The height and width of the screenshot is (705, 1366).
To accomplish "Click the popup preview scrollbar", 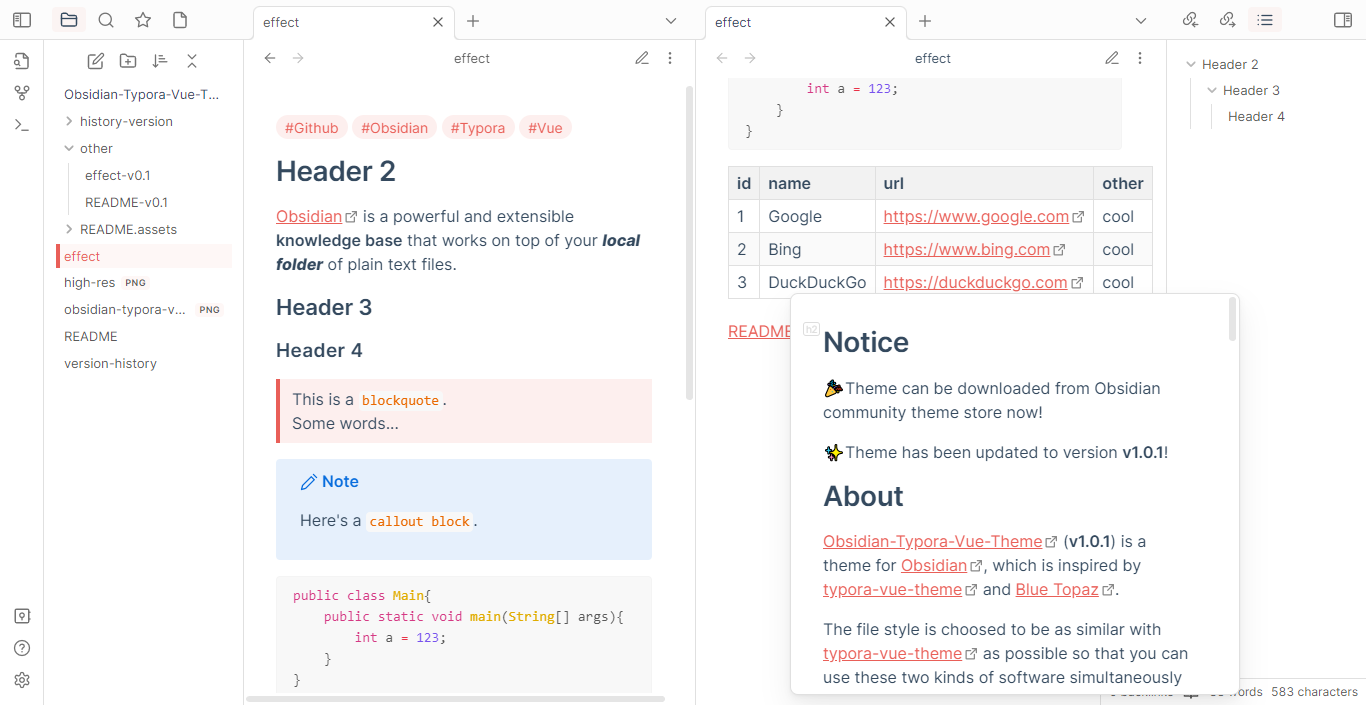I will [x=1233, y=318].
